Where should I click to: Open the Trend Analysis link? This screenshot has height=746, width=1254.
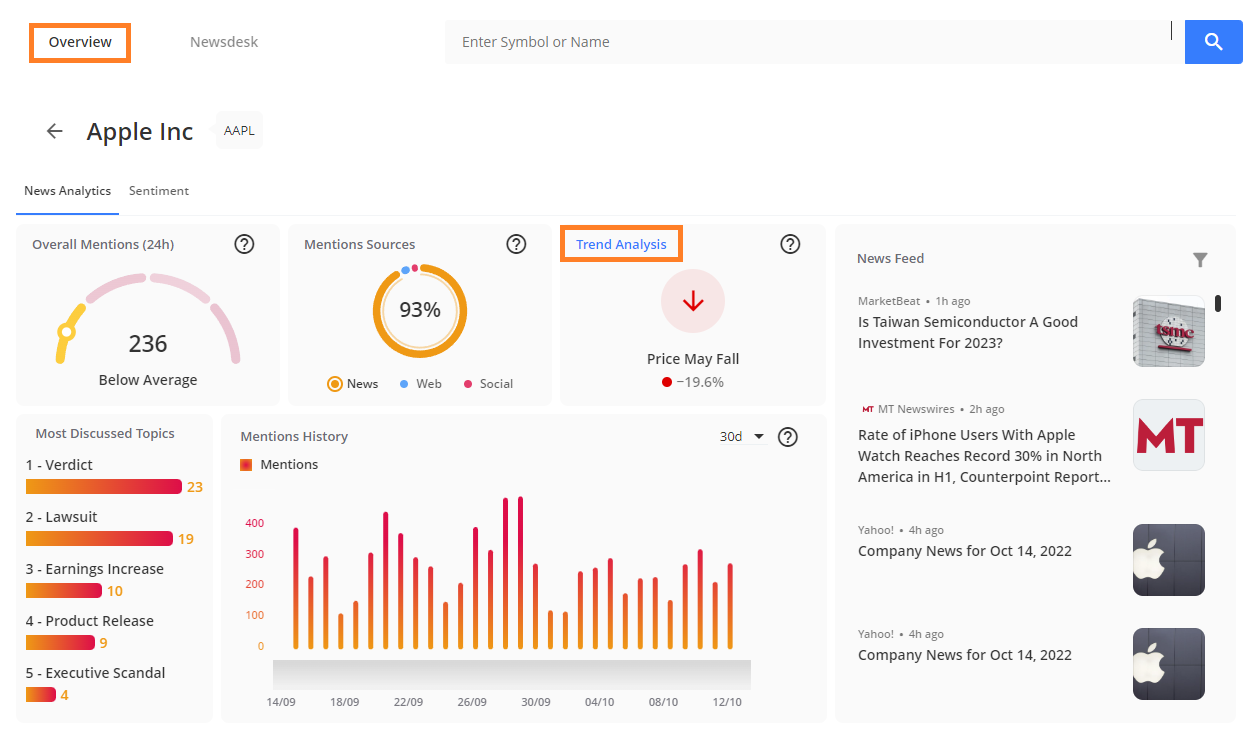621,244
